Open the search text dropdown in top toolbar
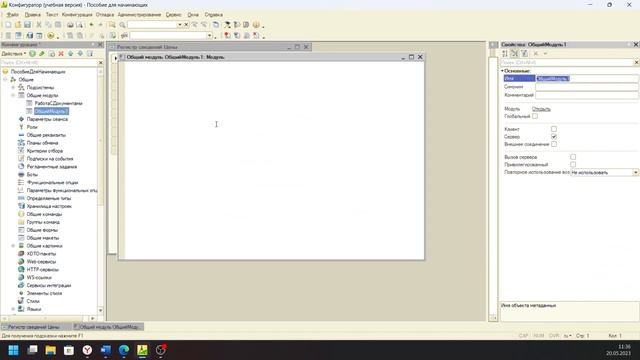 (179, 25)
